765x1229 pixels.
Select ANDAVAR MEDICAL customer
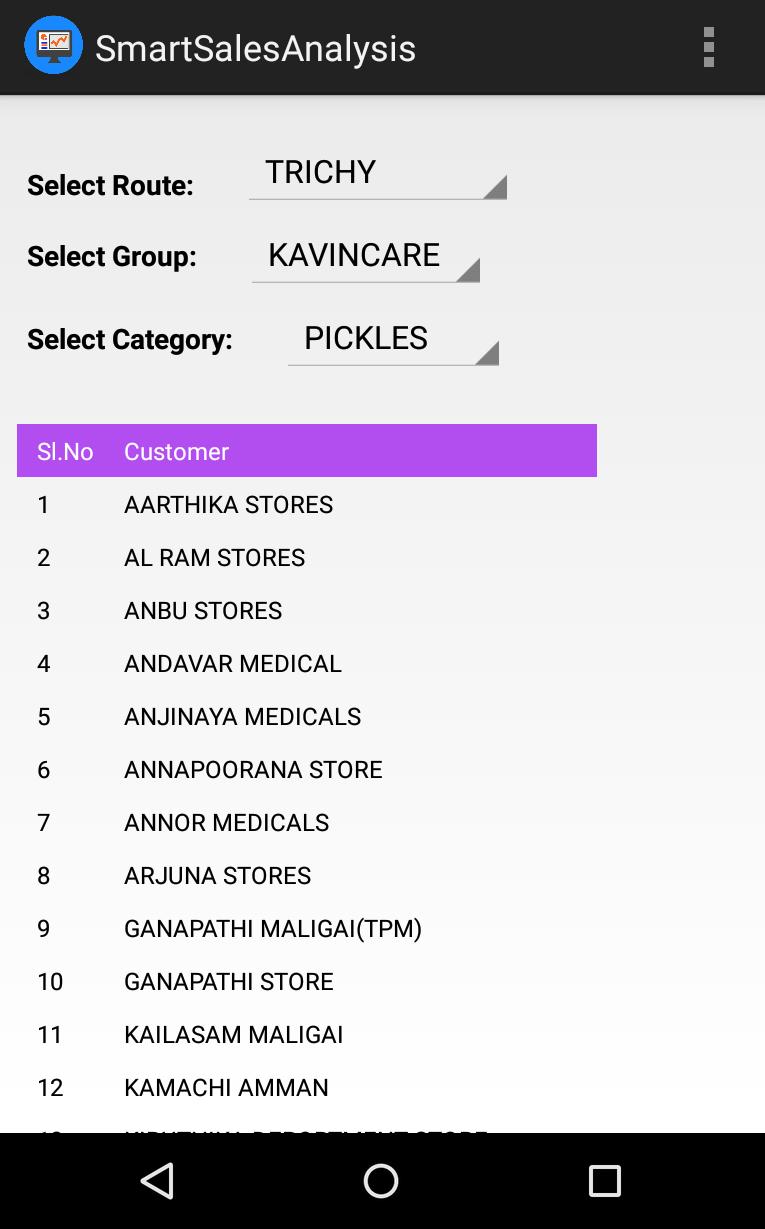(x=307, y=663)
